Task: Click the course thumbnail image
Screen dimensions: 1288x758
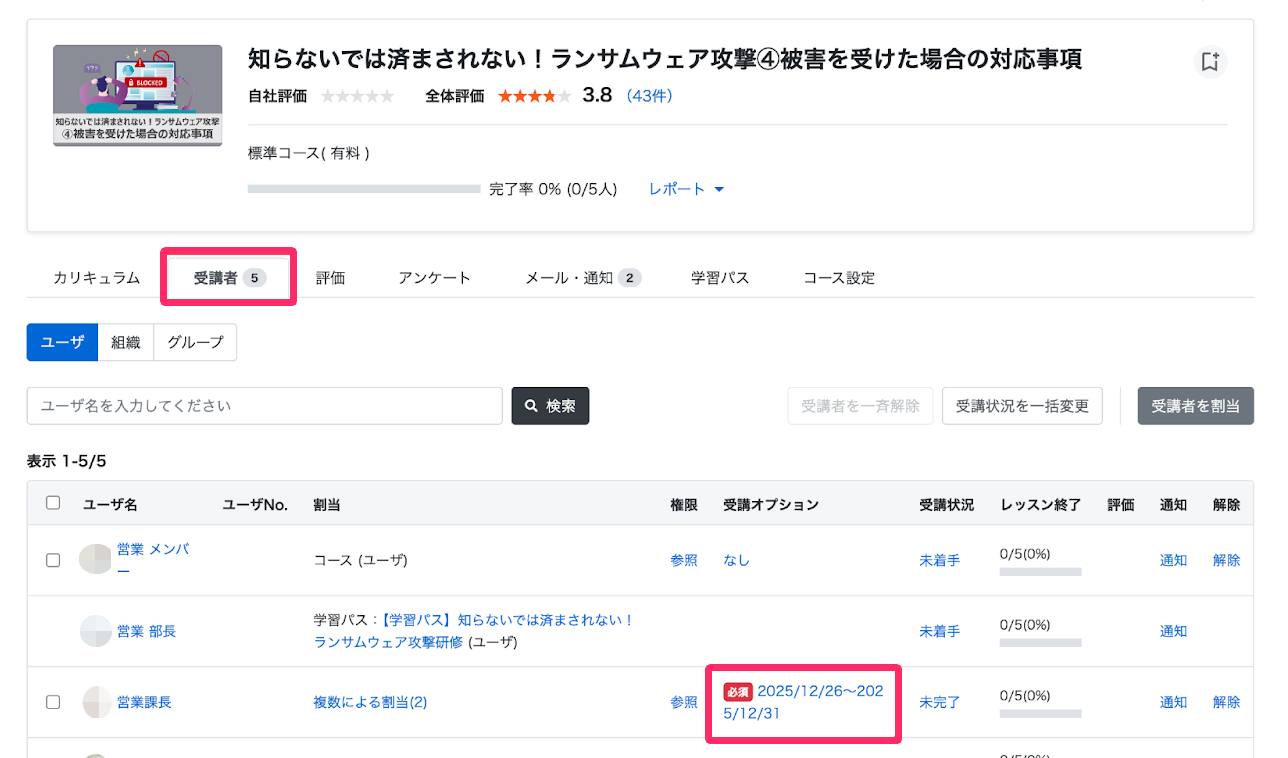Action: (138, 96)
